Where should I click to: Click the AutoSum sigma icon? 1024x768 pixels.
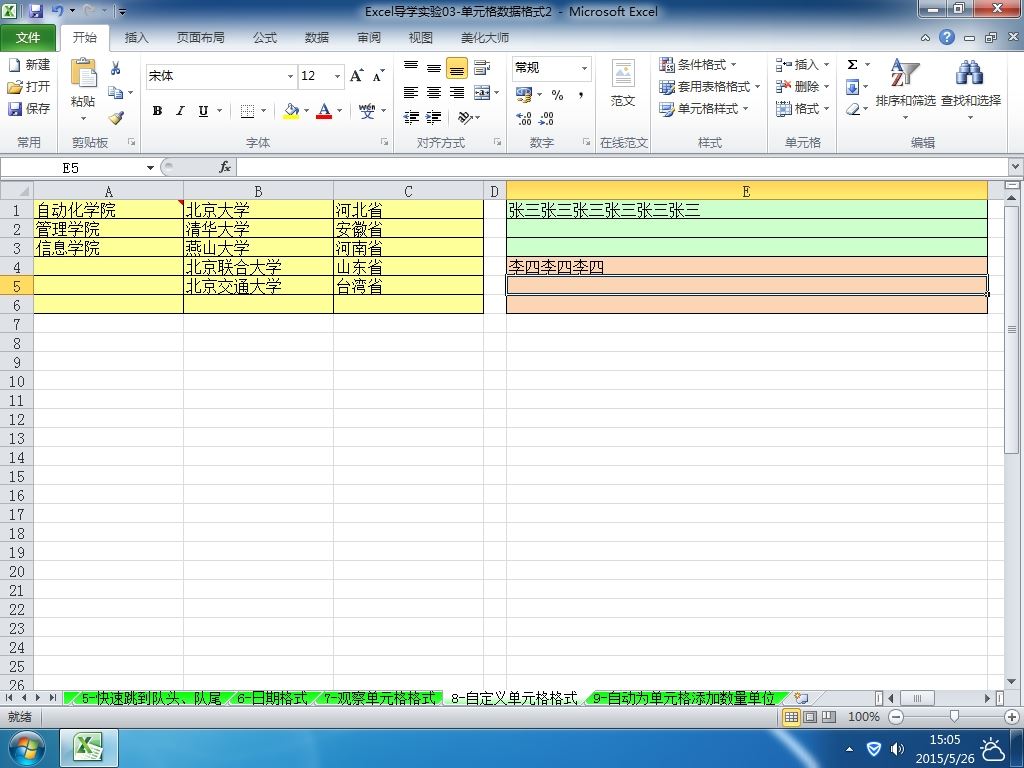[852, 65]
